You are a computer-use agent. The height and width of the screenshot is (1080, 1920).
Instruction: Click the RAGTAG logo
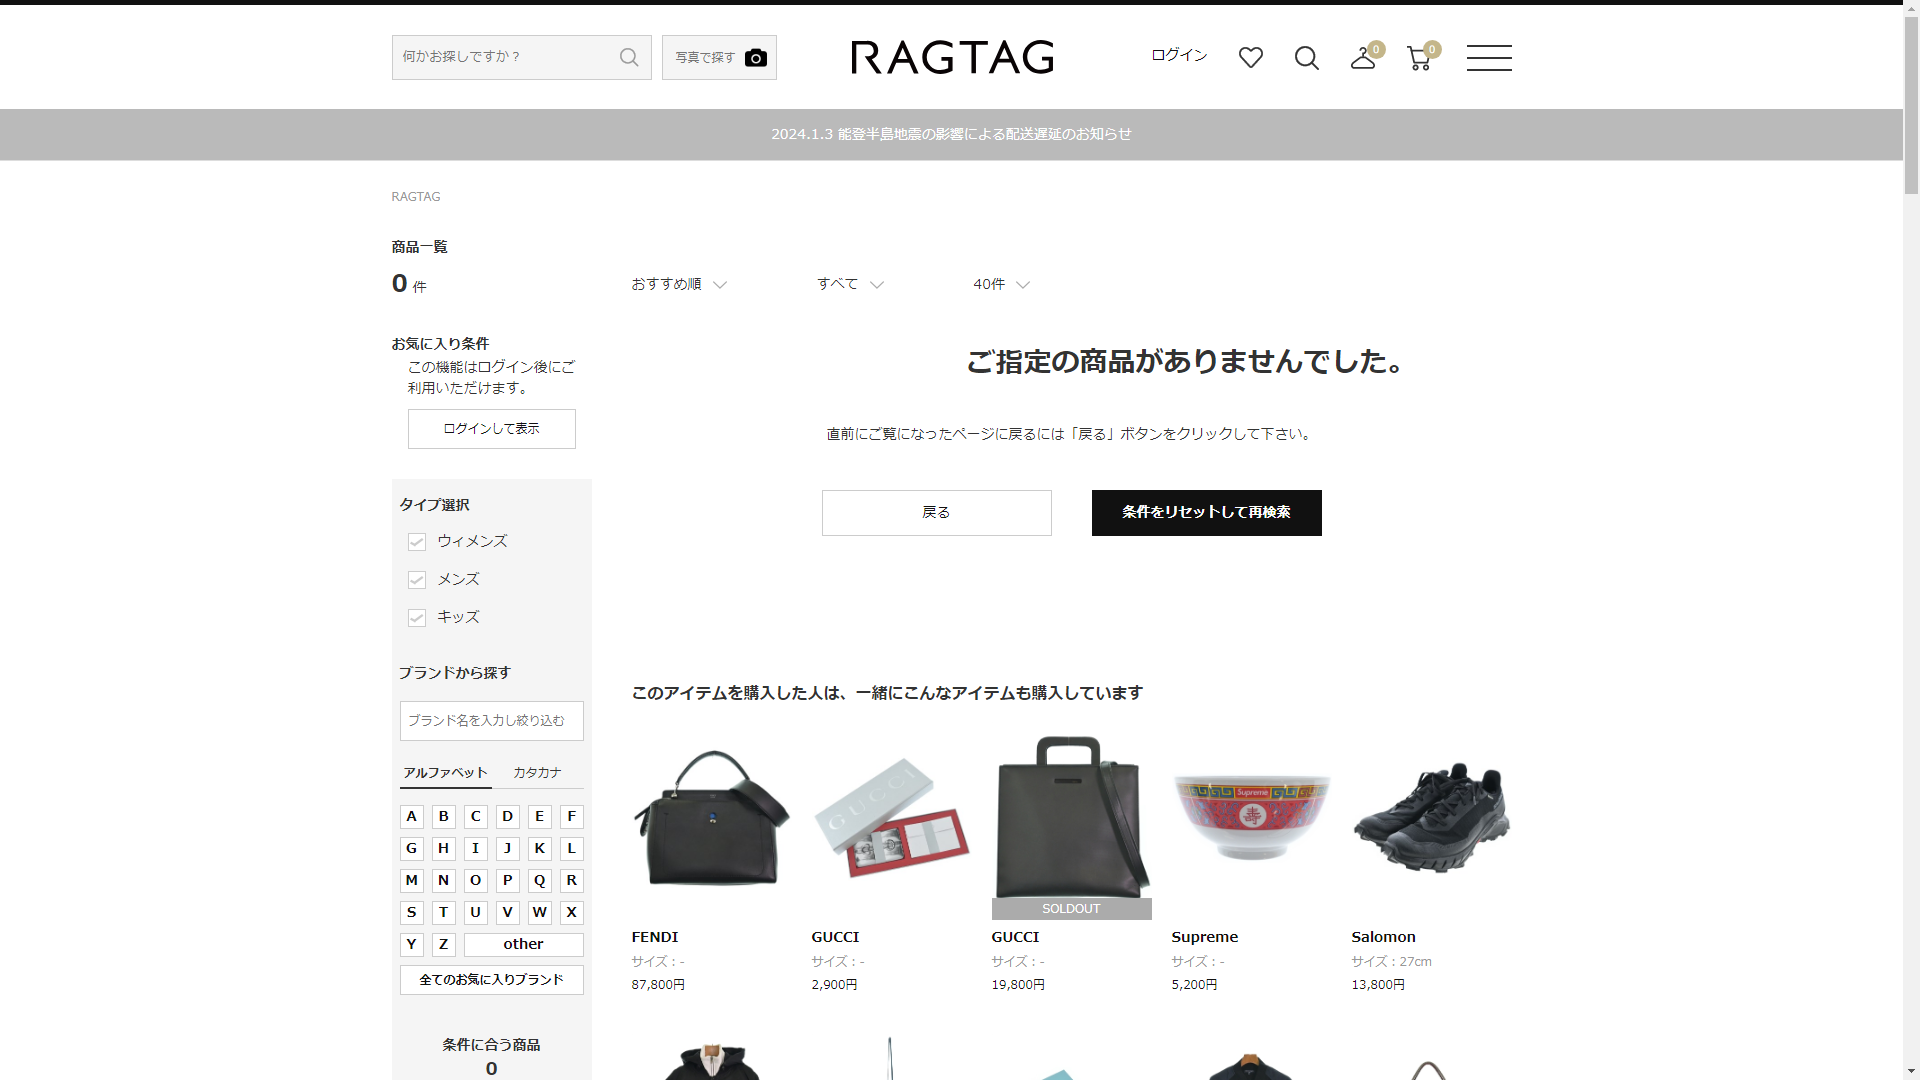coord(952,58)
